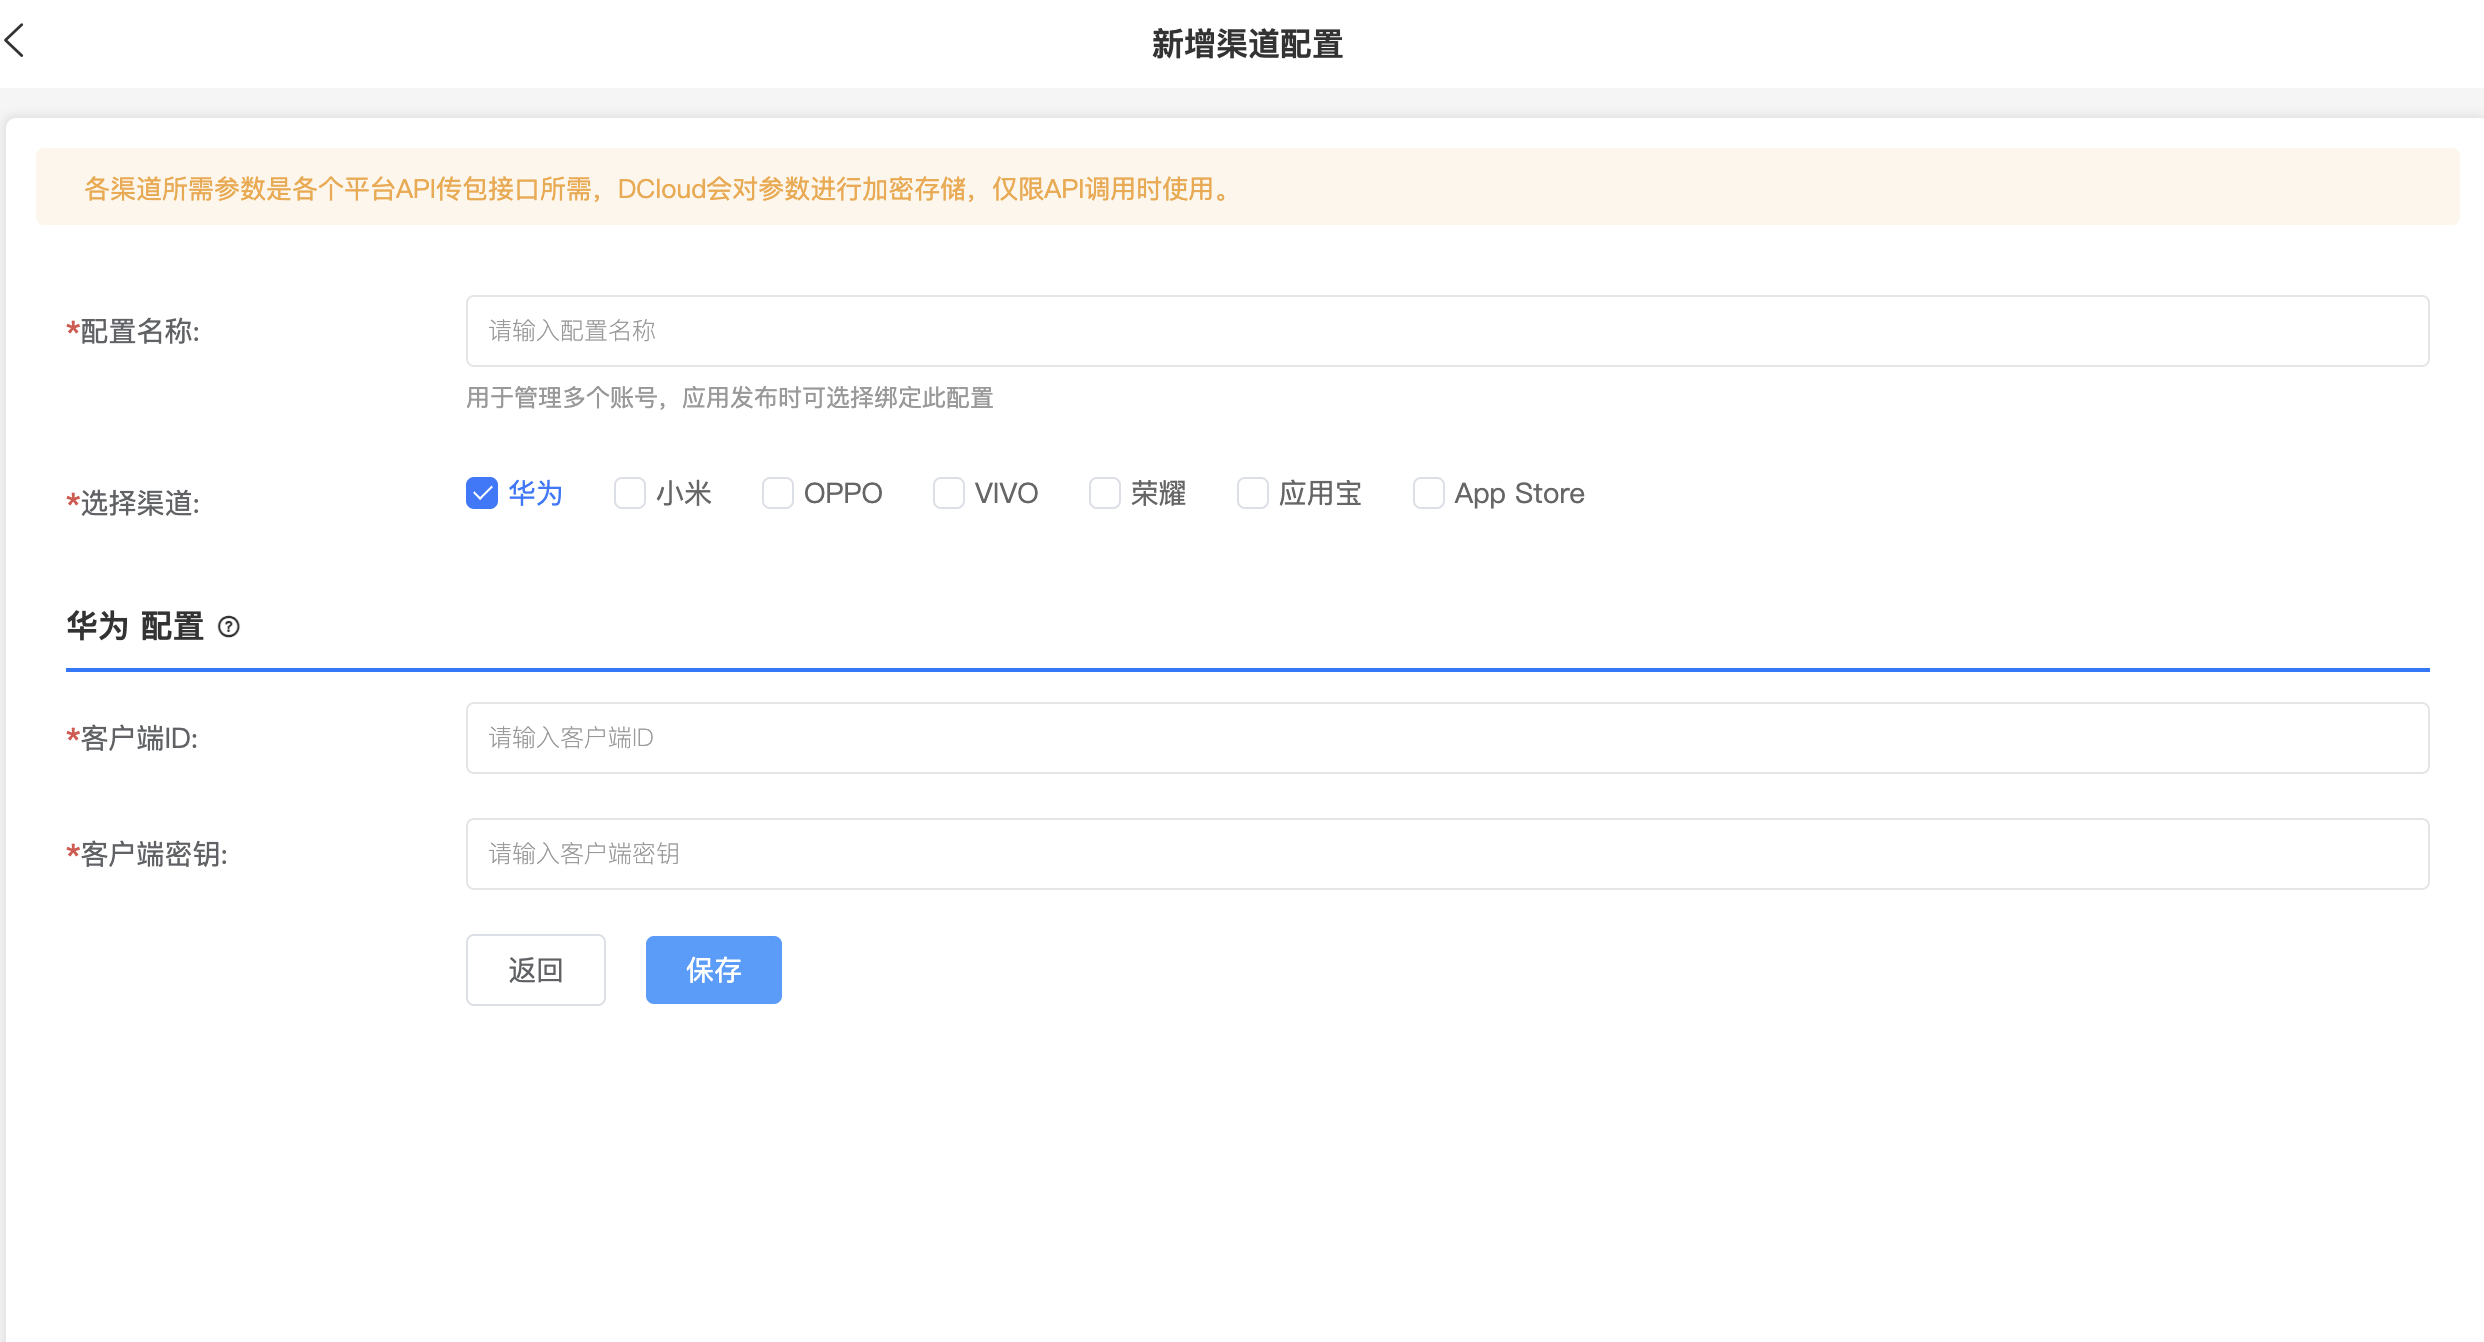Enable the App Store channel checkbox
This screenshot has height=1342, width=2484.
point(1429,493)
